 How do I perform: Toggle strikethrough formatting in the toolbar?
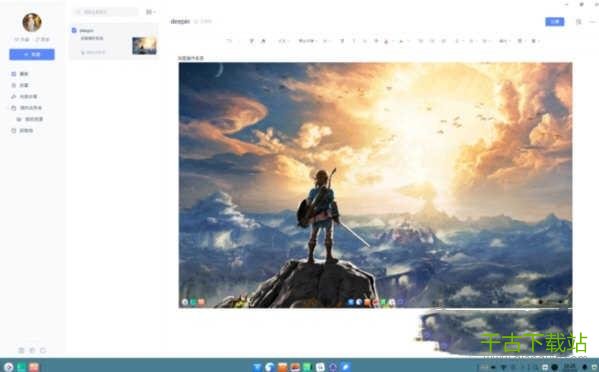tap(376, 41)
